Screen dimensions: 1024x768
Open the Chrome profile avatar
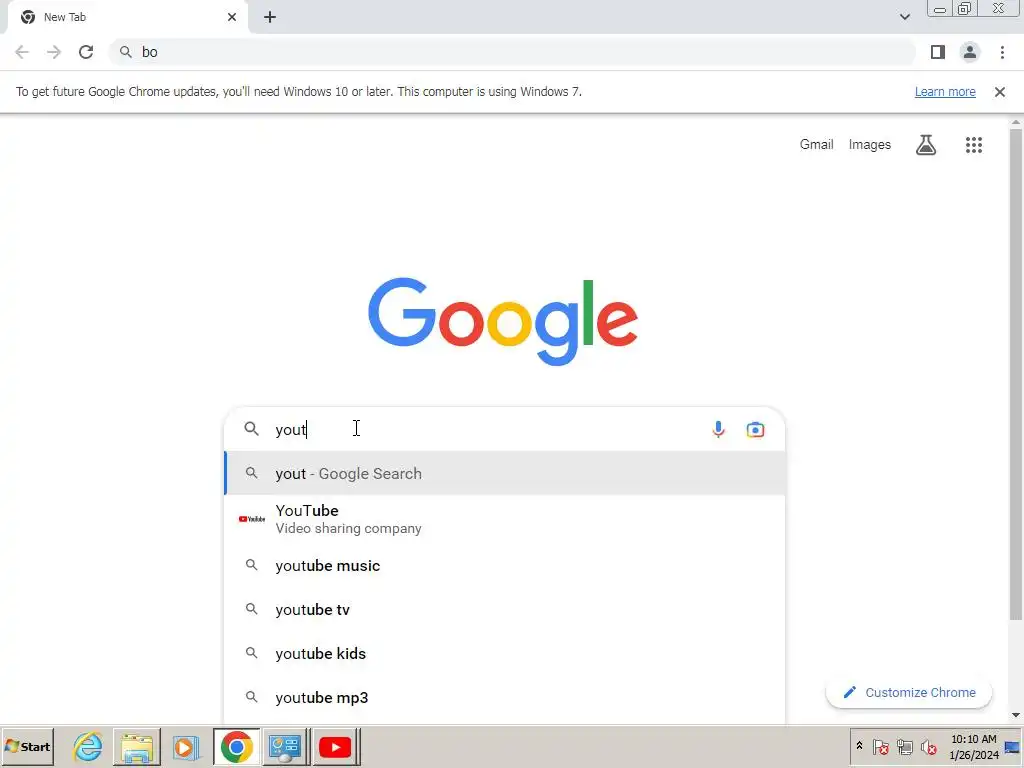(970, 52)
